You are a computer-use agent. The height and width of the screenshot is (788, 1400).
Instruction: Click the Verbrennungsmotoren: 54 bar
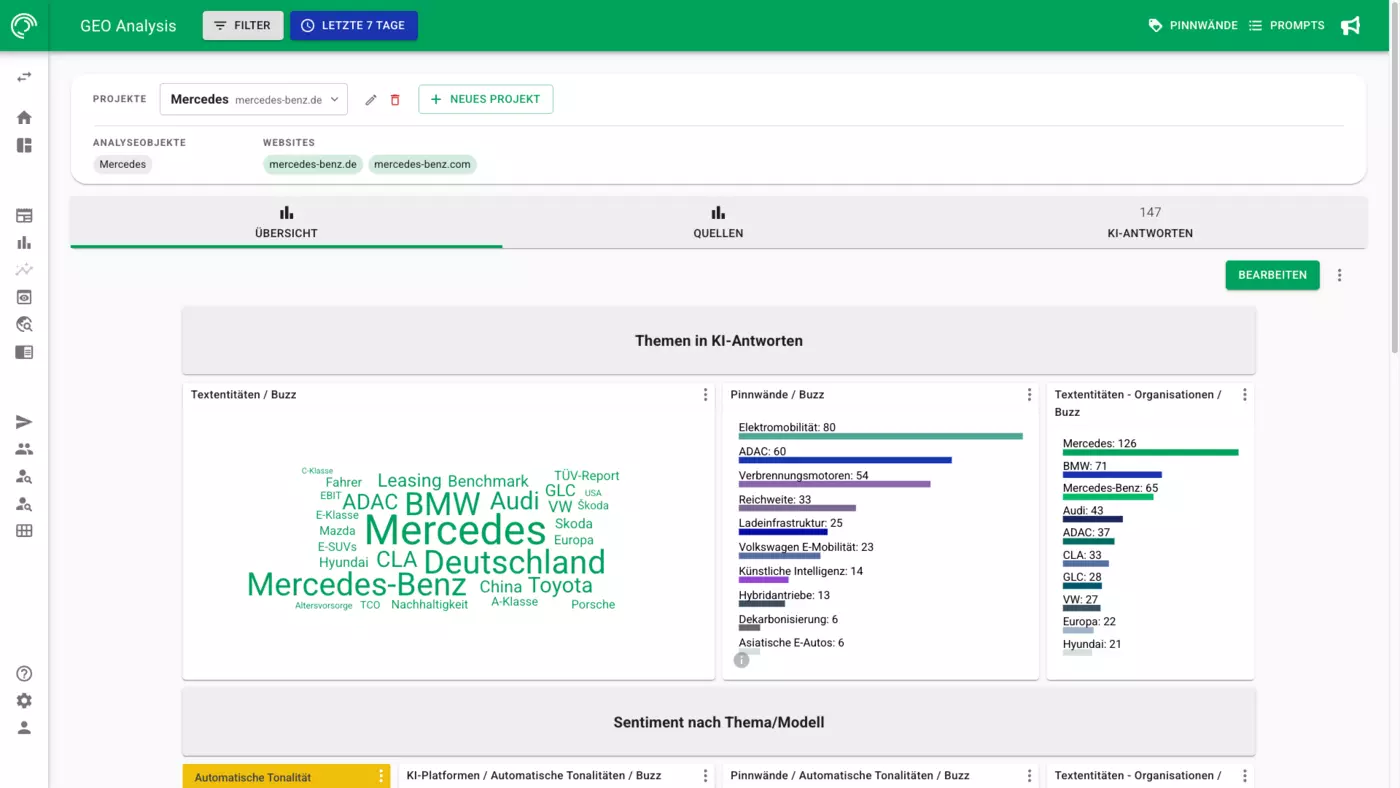tap(834, 484)
